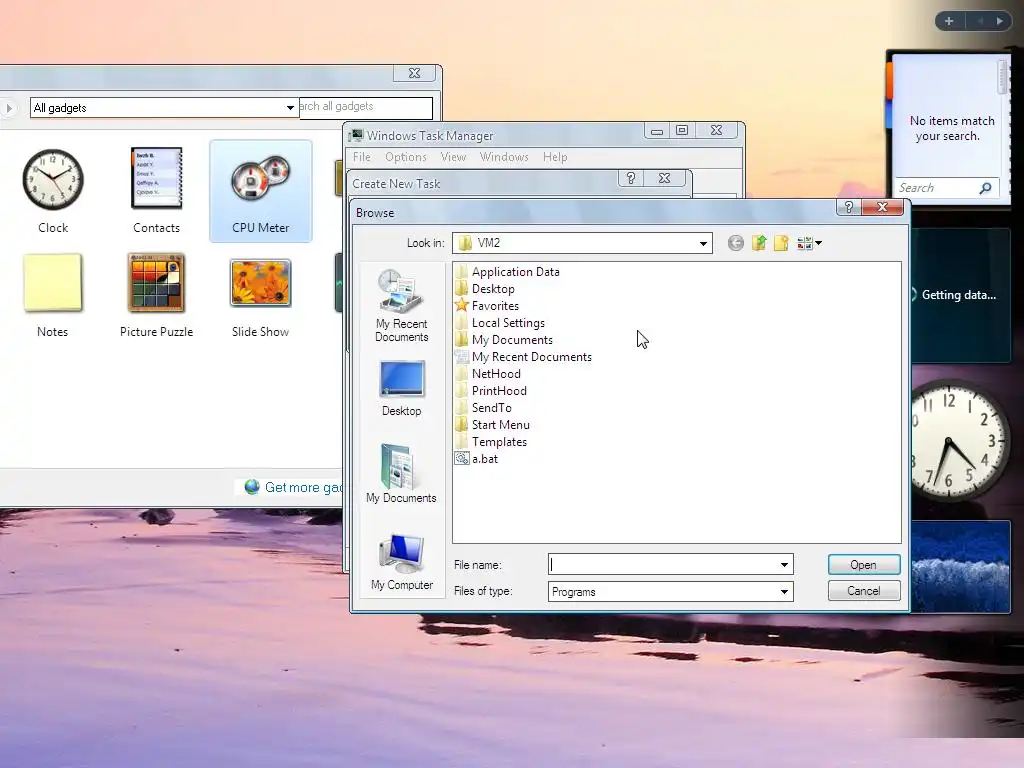Select My Recent Documents in file list
This screenshot has width=1024, height=768.
pos(524,357)
